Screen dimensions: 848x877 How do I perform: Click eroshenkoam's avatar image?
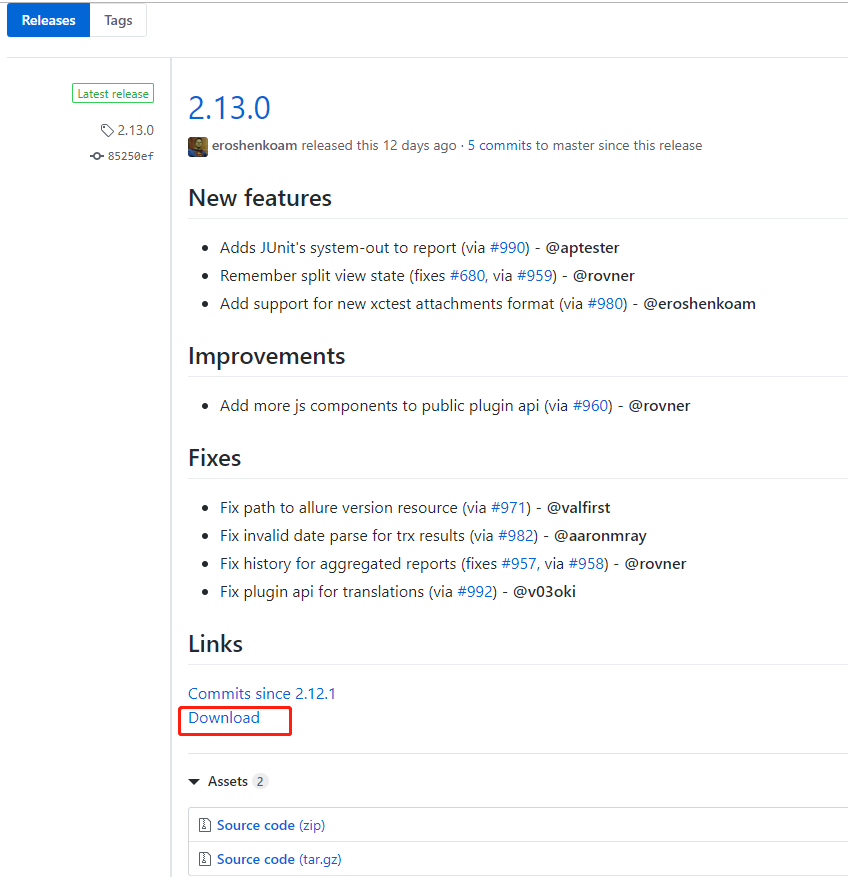coord(198,146)
